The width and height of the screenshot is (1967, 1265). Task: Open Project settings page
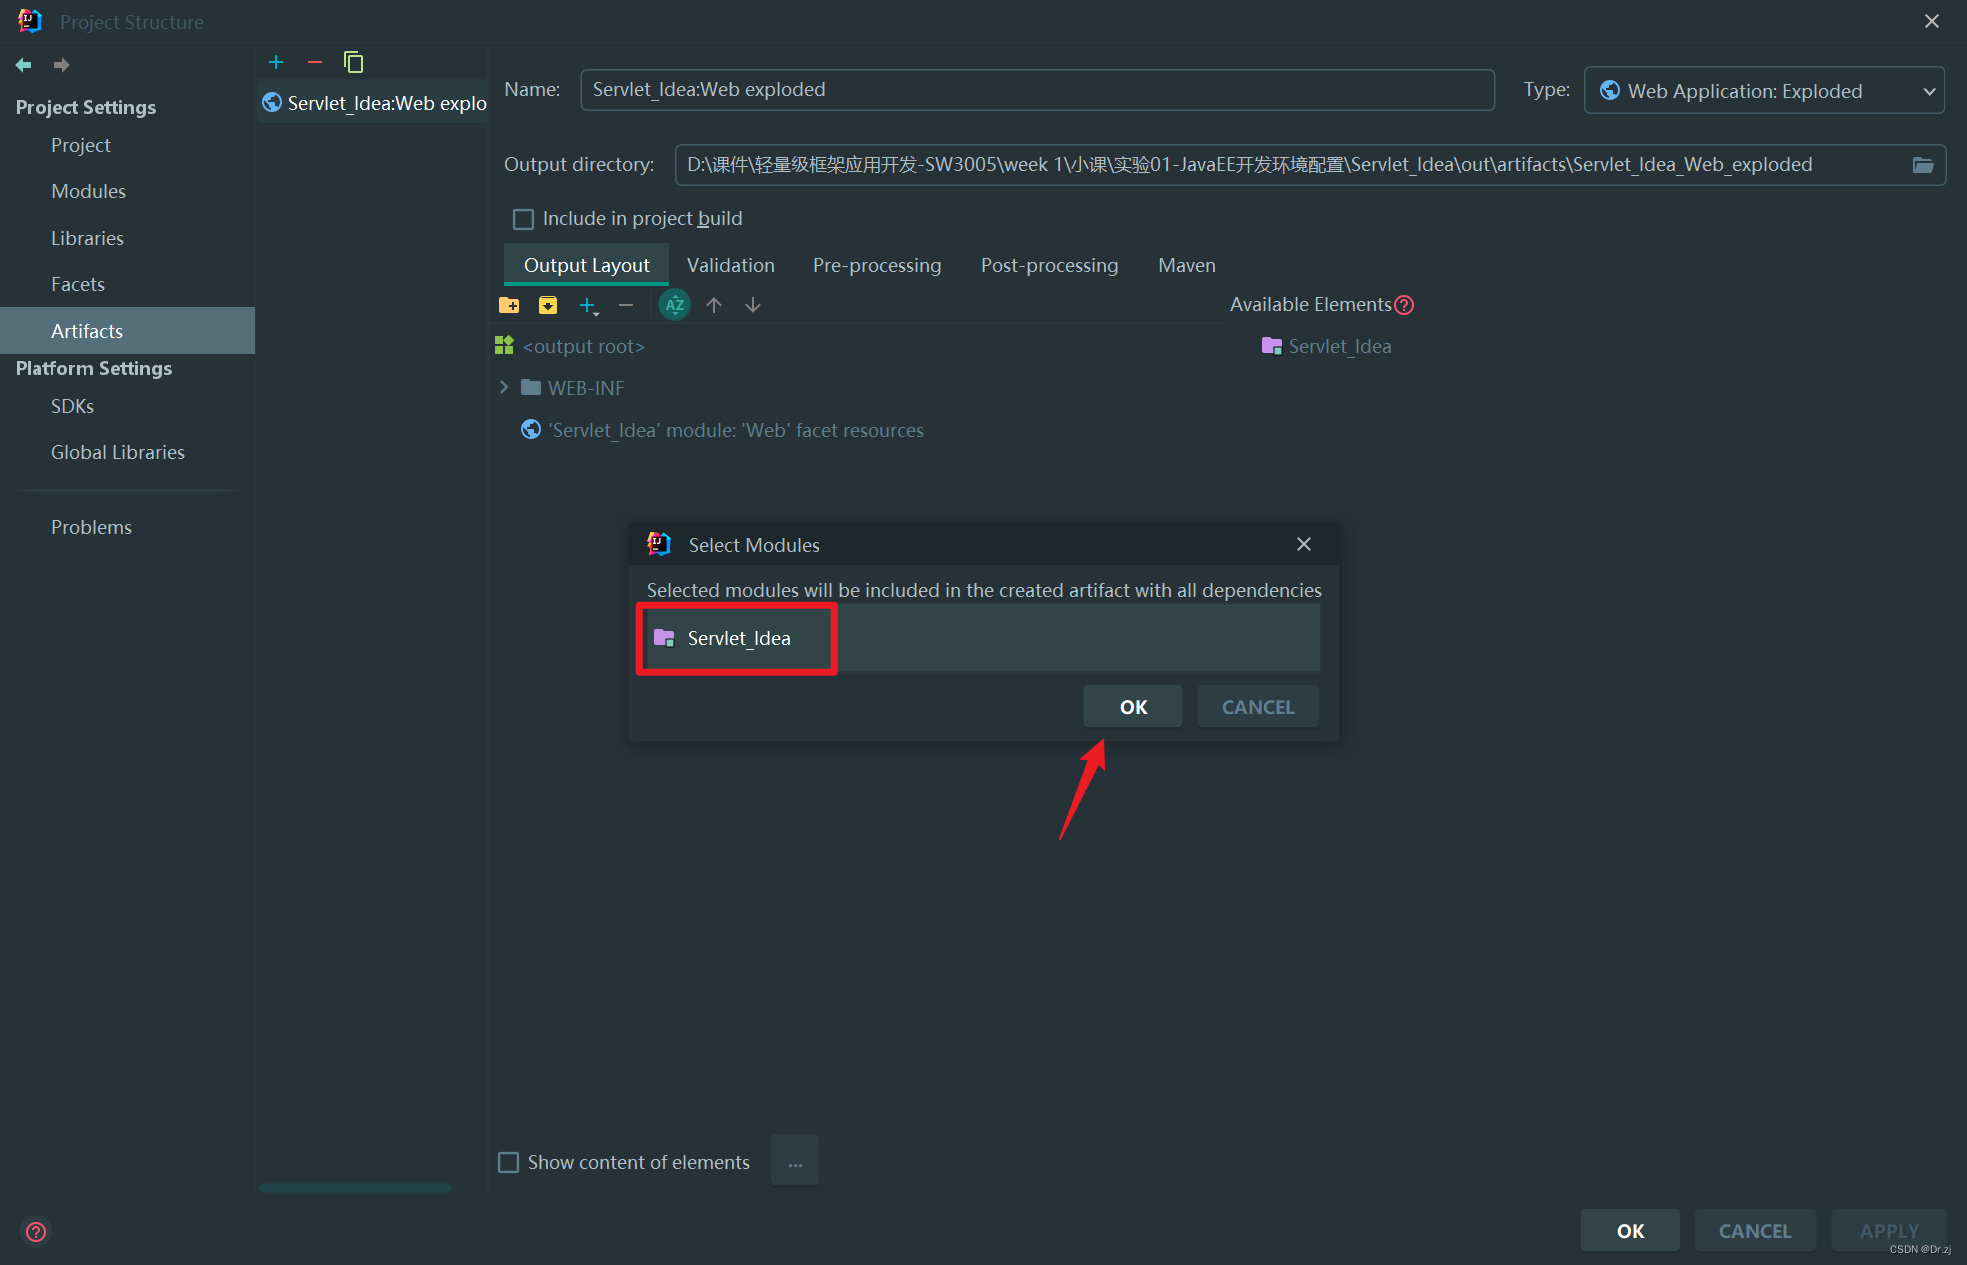click(81, 145)
